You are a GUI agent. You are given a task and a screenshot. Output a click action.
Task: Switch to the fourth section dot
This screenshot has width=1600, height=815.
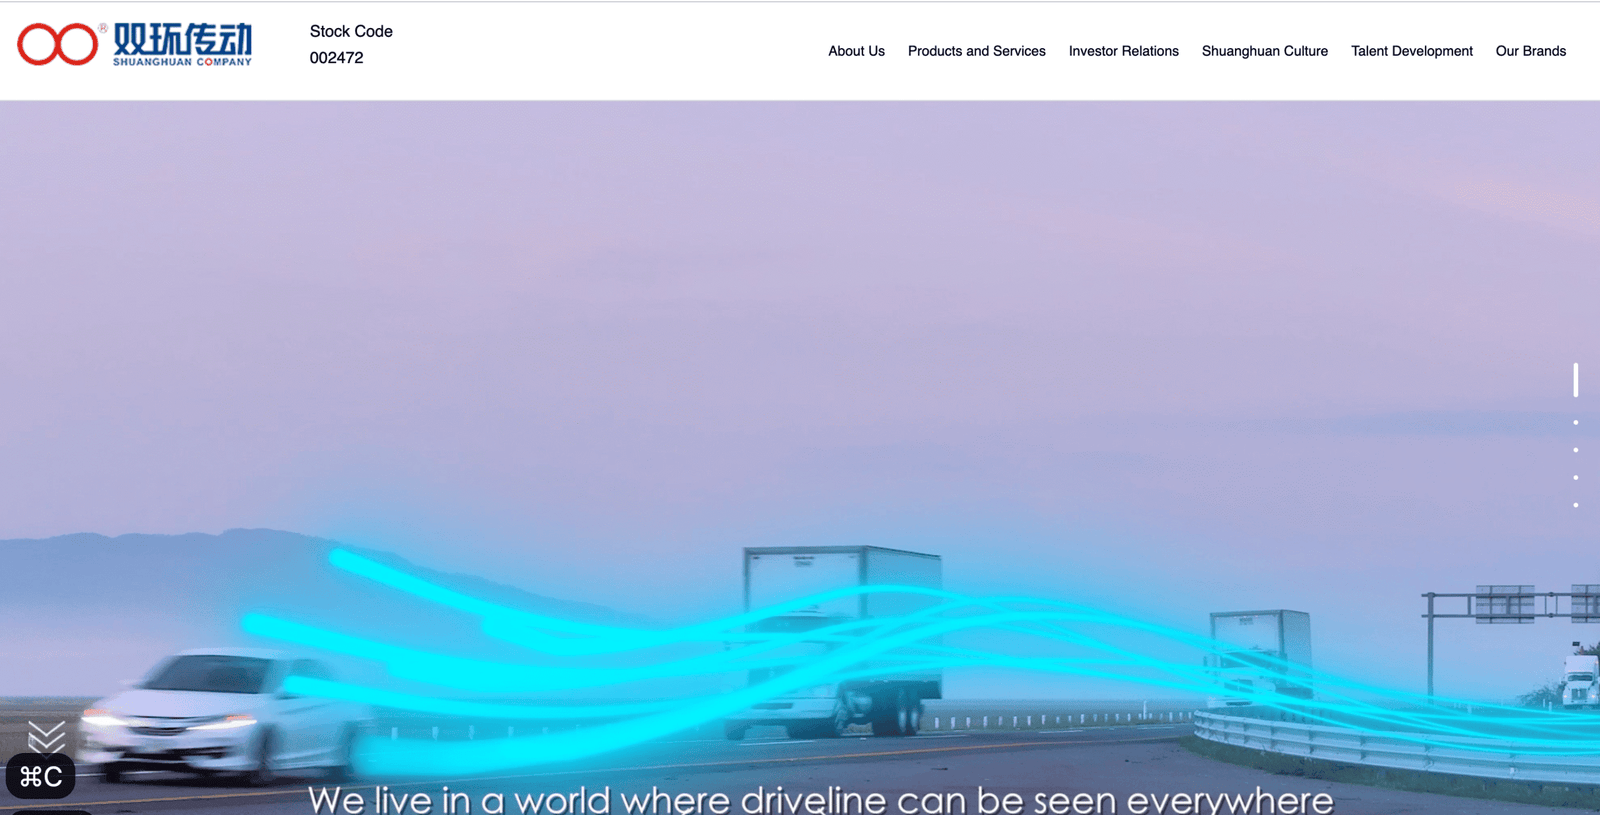(1575, 477)
